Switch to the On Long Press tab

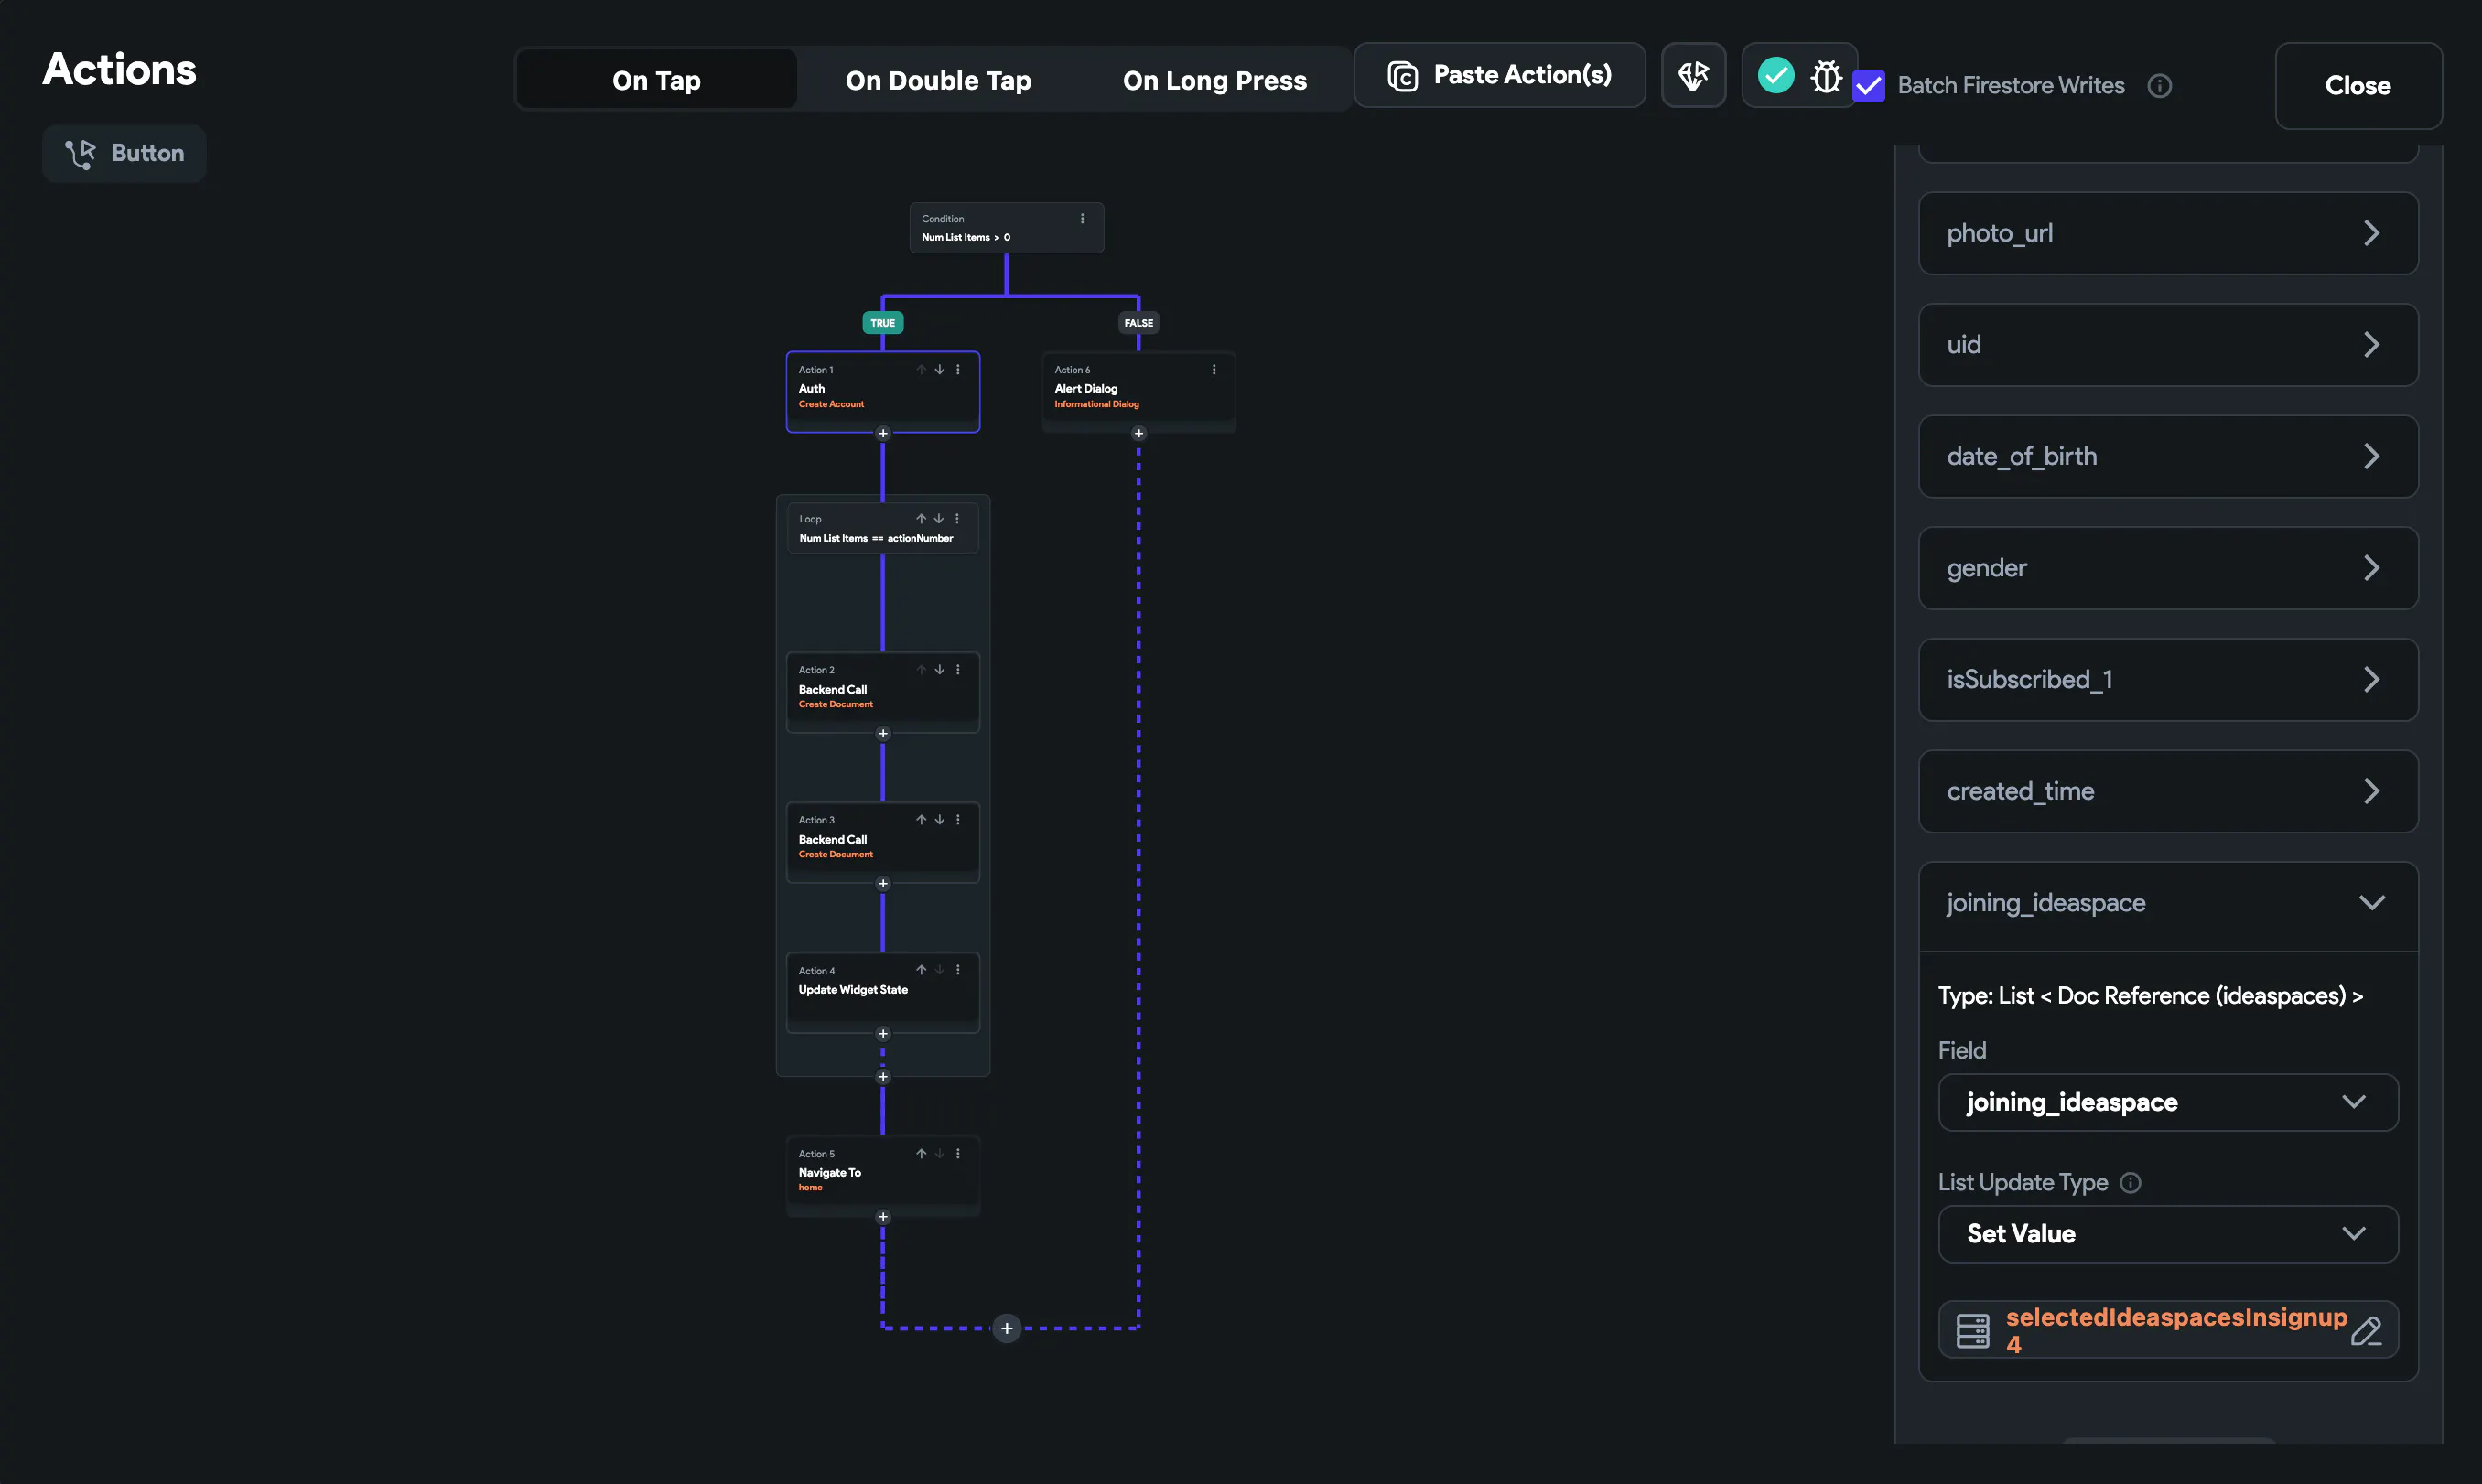click(1214, 80)
